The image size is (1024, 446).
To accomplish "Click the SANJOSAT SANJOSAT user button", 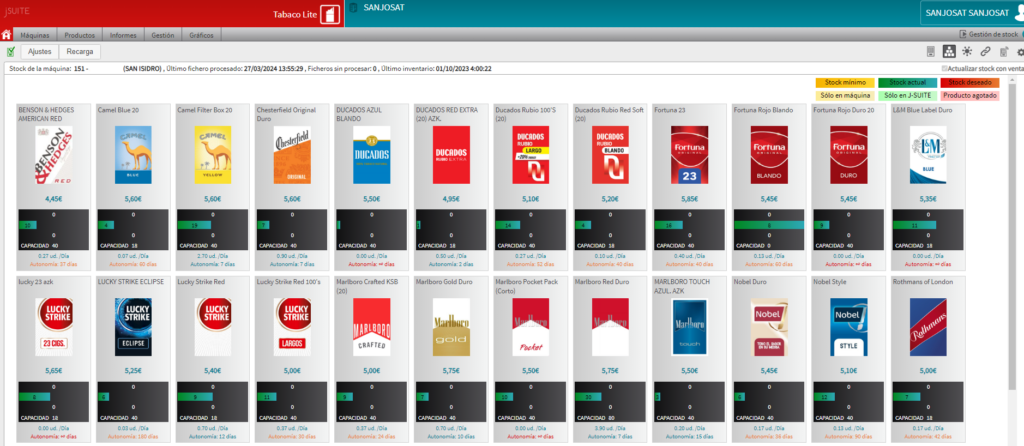I will pos(971,12).
